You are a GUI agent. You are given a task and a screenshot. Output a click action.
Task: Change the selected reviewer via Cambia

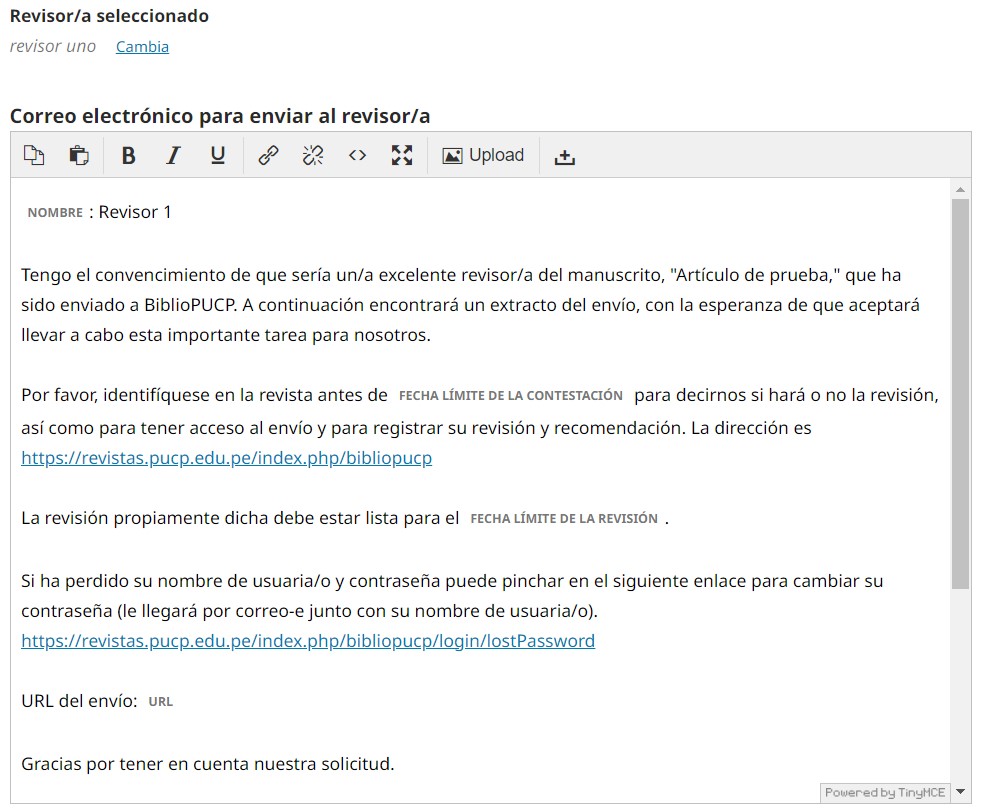pos(142,47)
